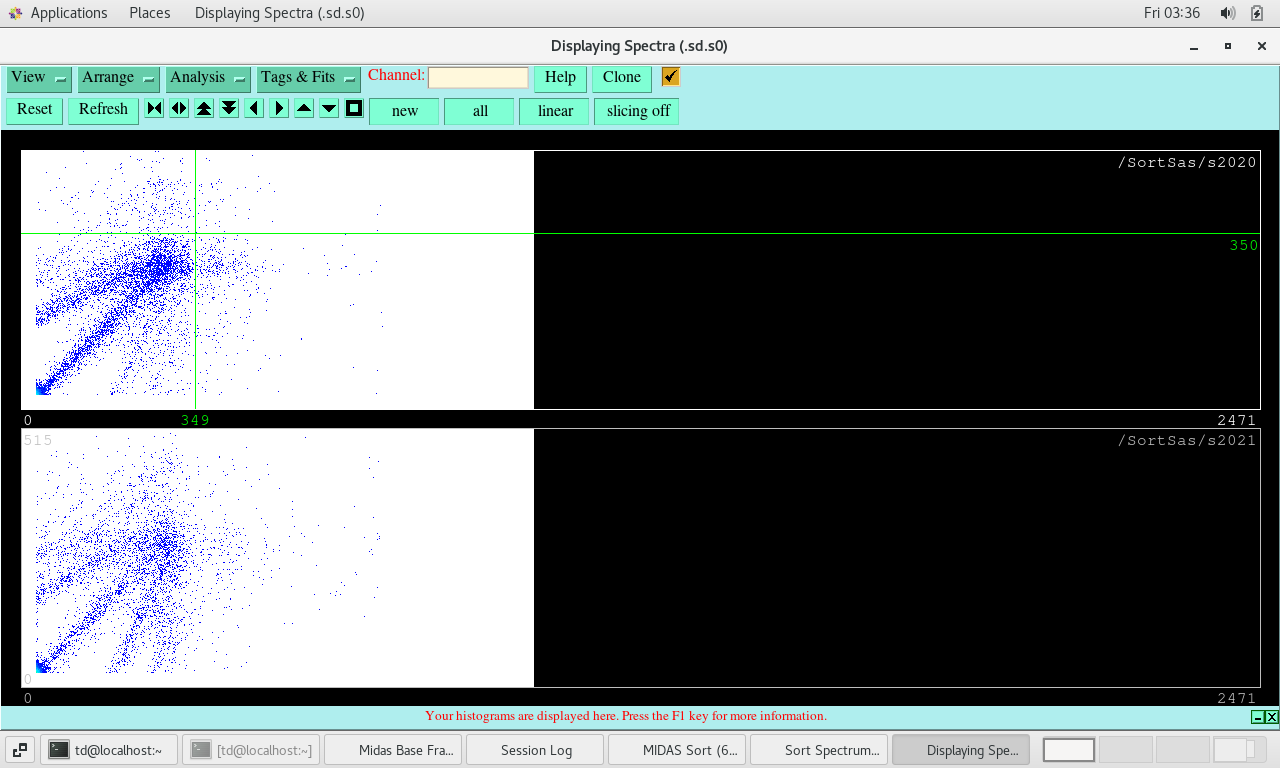The height and width of the screenshot is (768, 1280).
Task: Open the Applications menu in top bar
Action: tap(68, 13)
